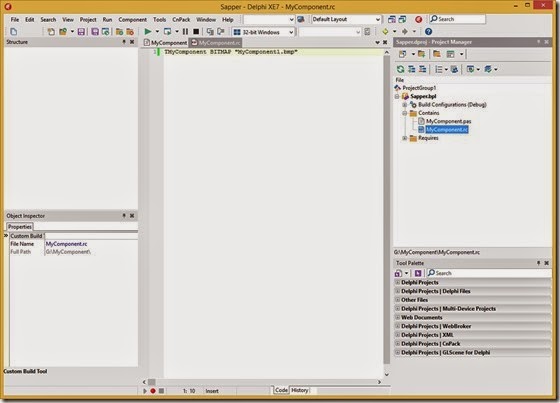
Task: Click the red record macro icon in status bar
Action: 153,391
